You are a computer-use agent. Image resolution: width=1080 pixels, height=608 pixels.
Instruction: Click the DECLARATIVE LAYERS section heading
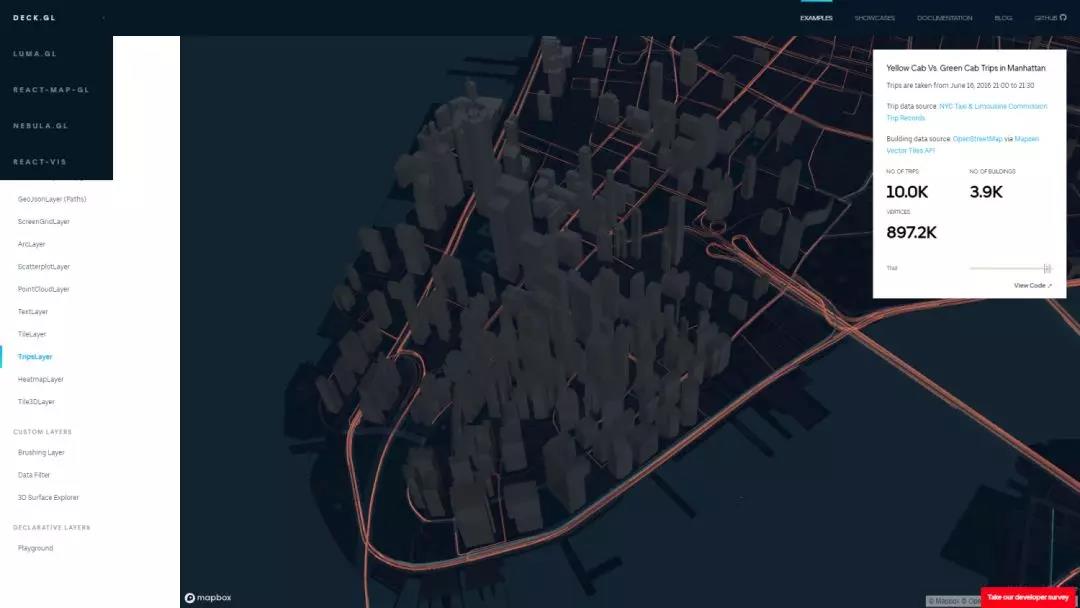52,528
